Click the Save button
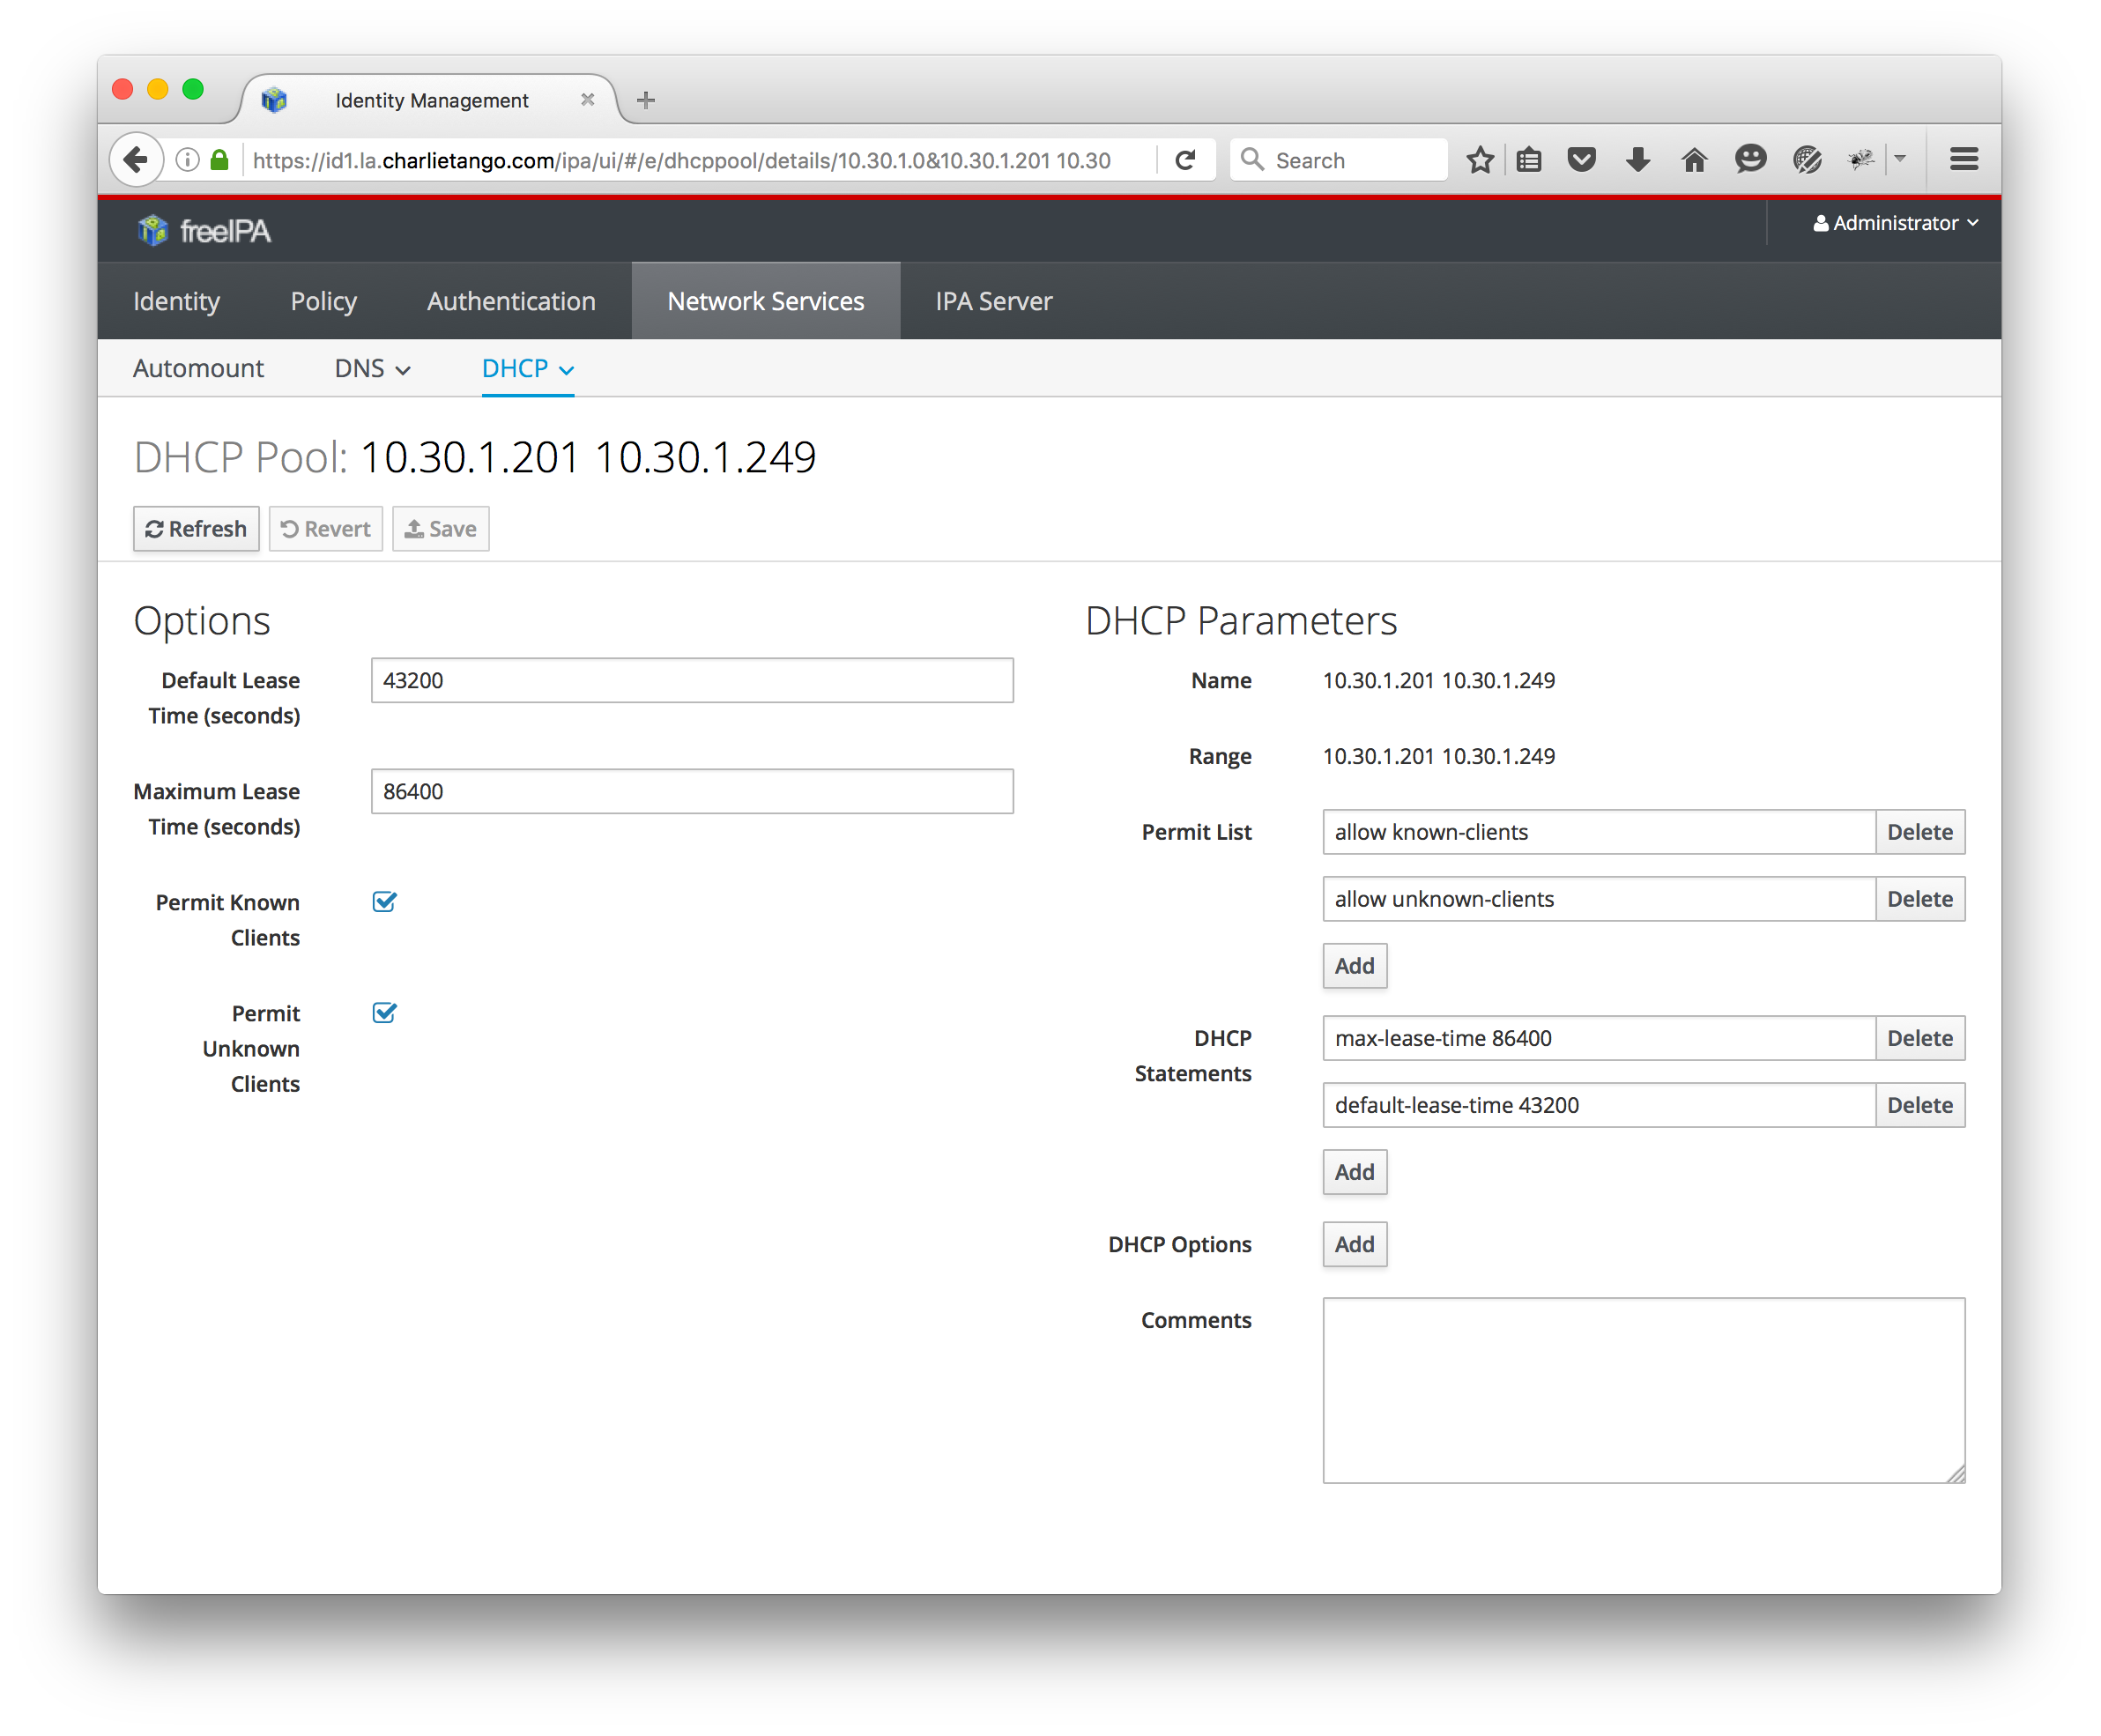Viewport: 2101px width, 1736px height. (441, 528)
